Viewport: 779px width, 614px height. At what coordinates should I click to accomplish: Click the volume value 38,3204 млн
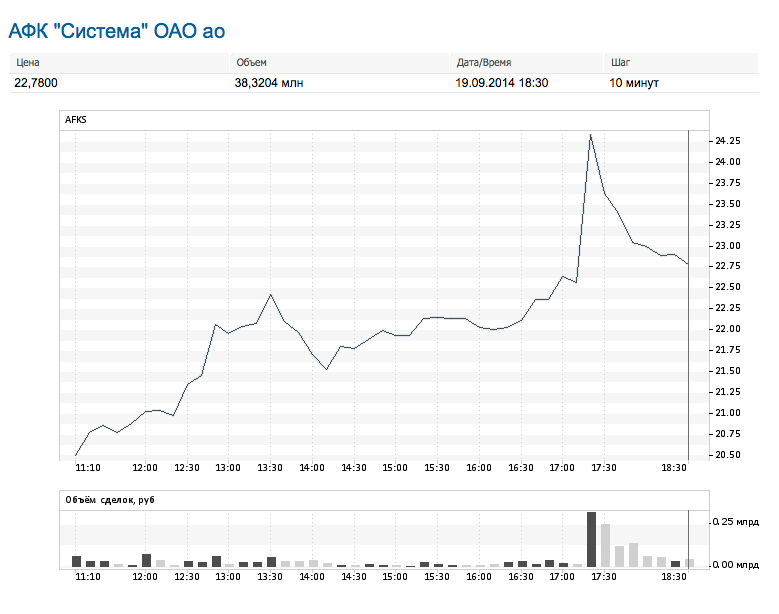[x=269, y=82]
